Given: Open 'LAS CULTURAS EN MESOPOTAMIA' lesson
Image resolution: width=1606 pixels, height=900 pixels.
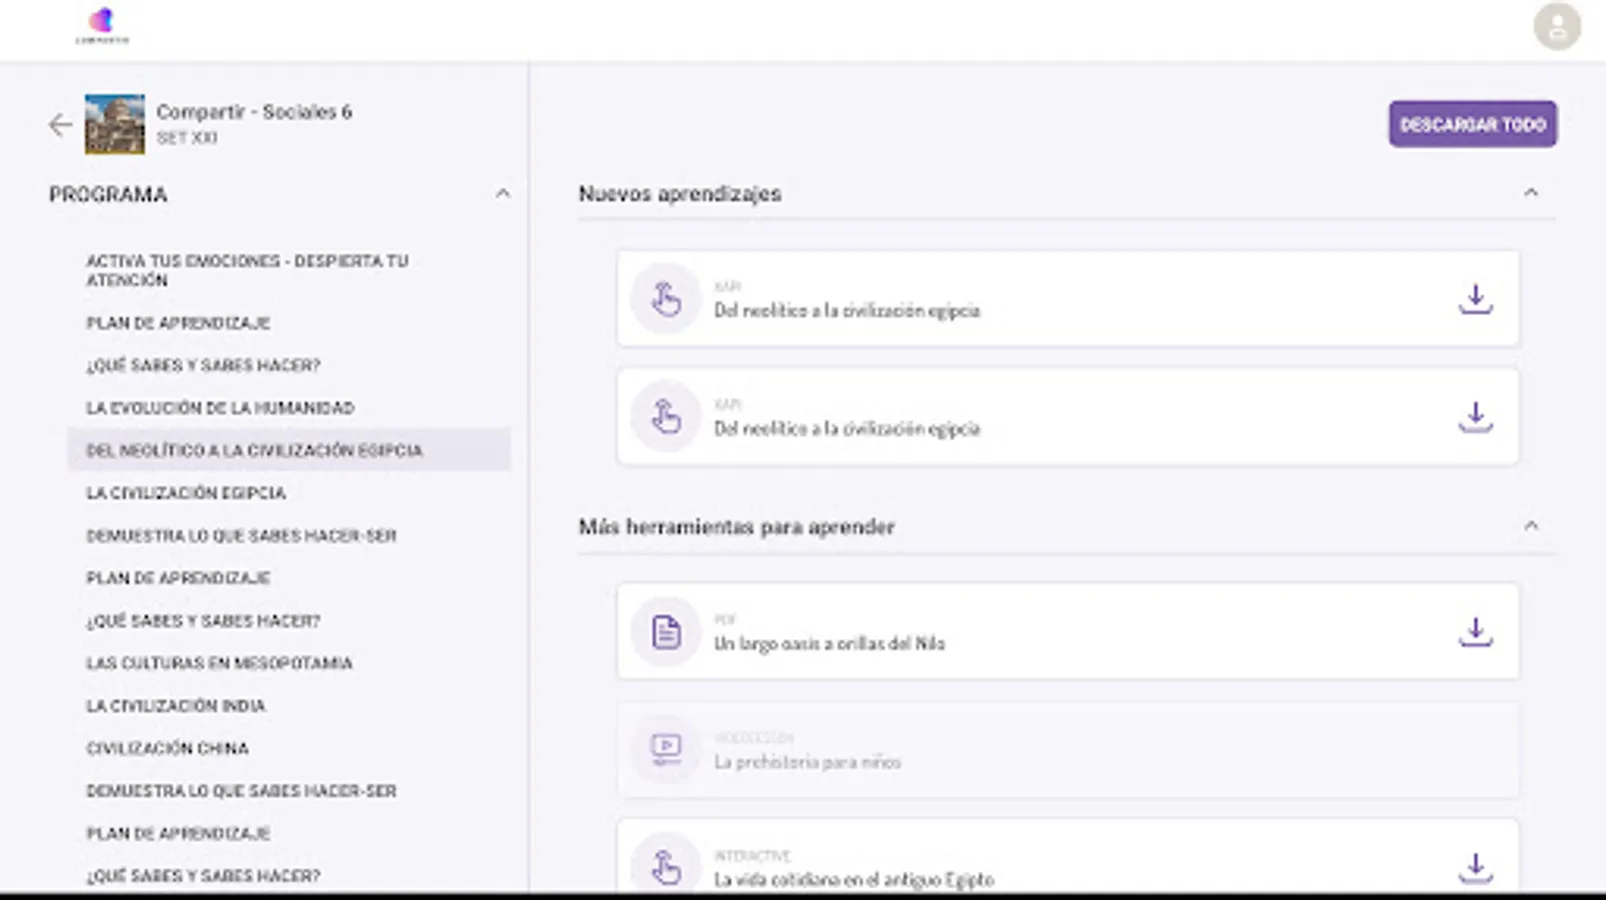Looking at the screenshot, I should coord(220,662).
